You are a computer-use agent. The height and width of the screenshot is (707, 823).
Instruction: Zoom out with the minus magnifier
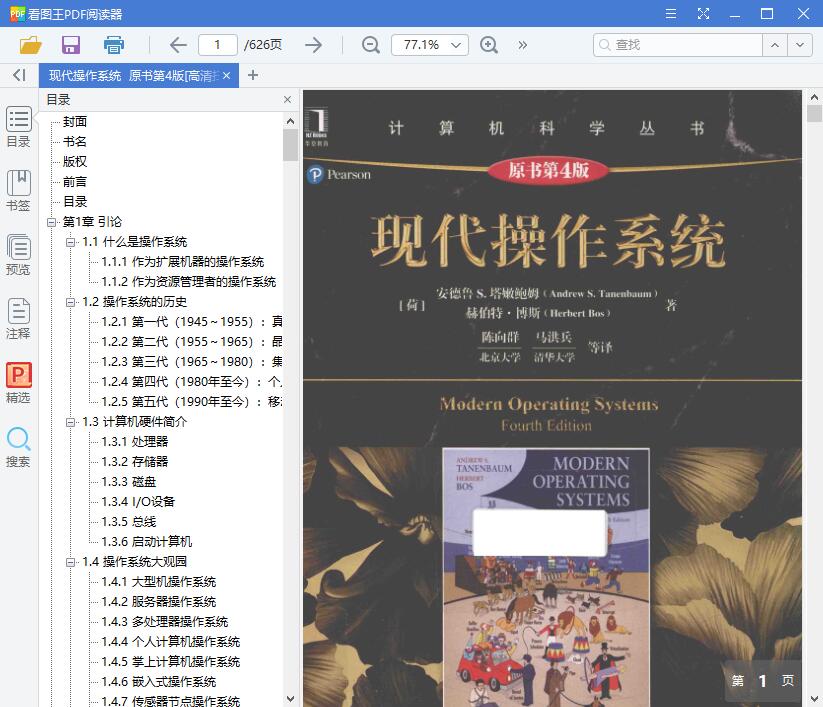371,45
